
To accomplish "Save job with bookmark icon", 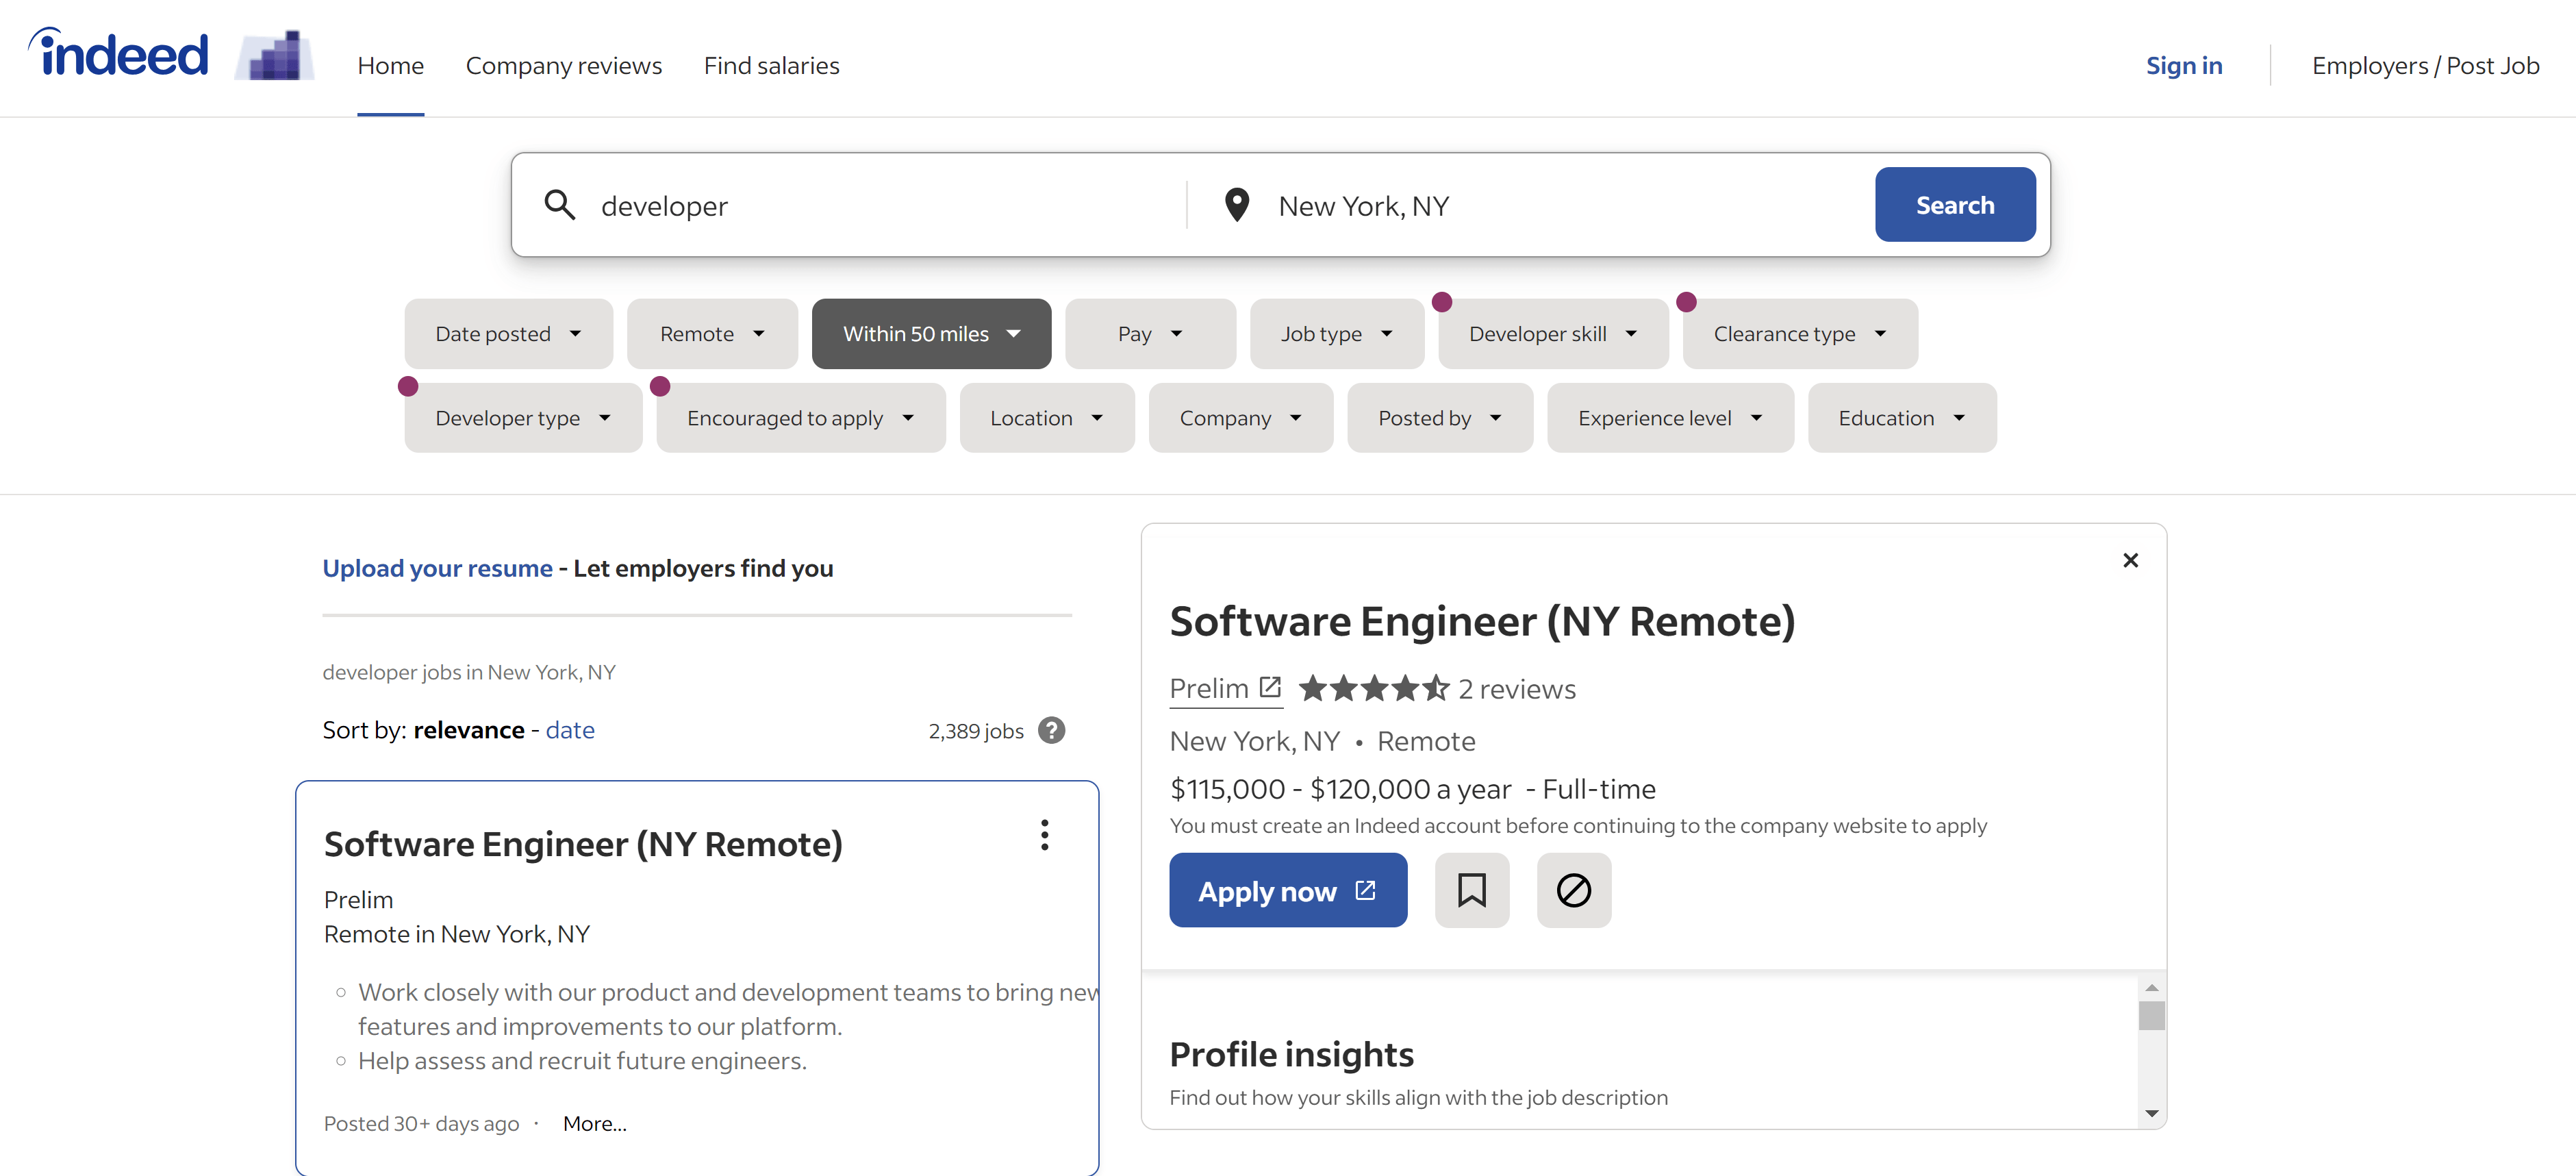I will pyautogui.click(x=1471, y=890).
